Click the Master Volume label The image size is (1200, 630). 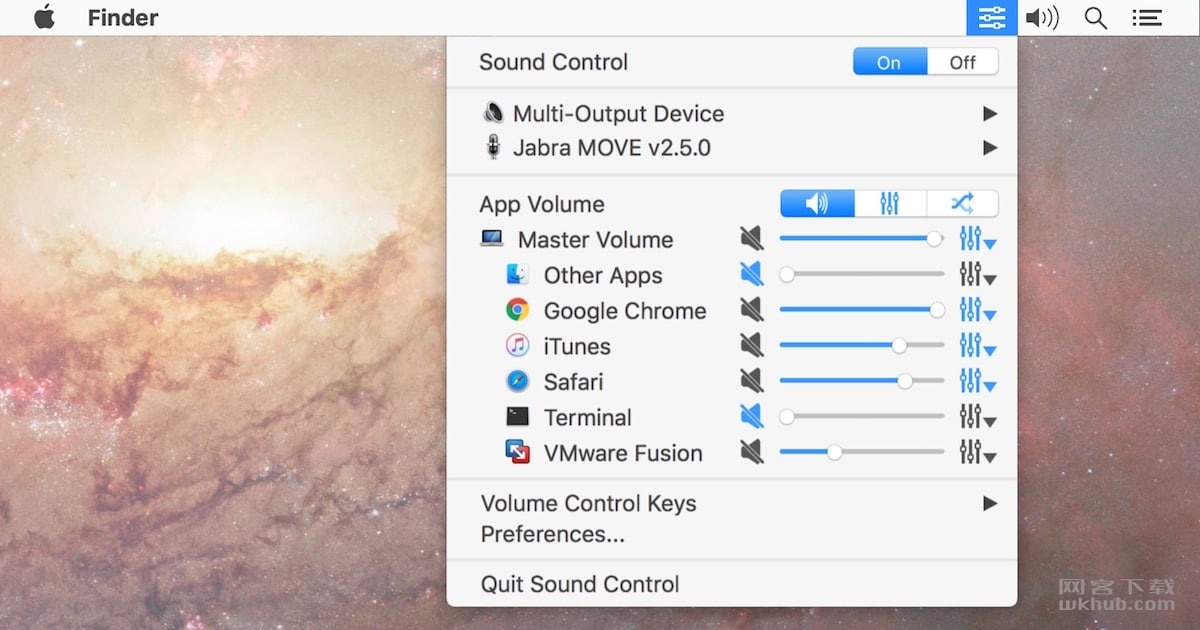(595, 240)
